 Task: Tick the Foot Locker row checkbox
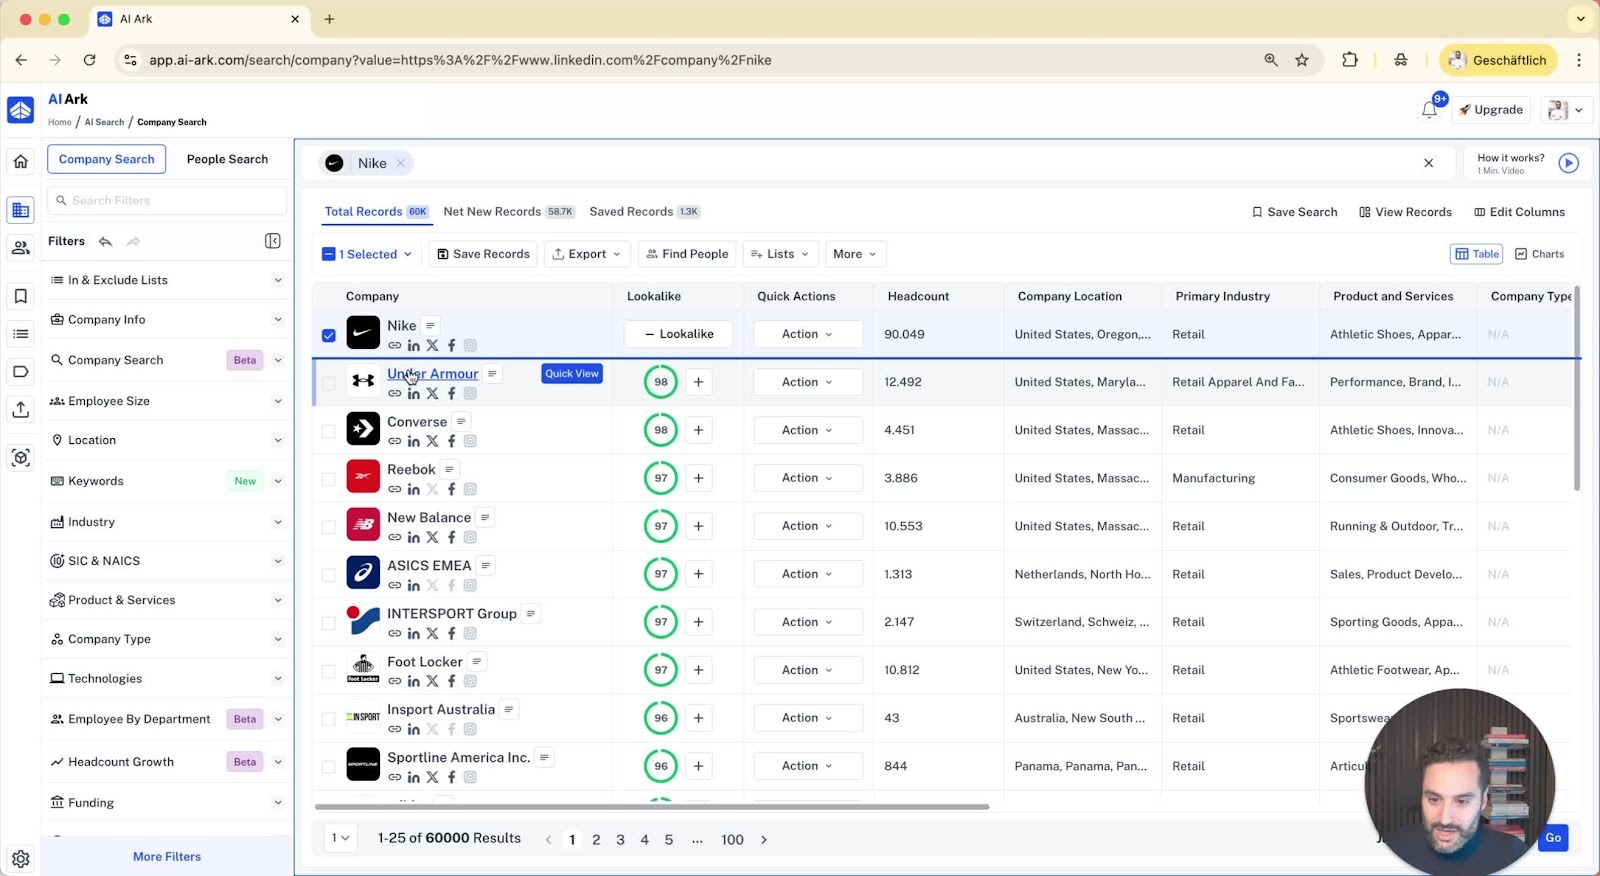pos(329,671)
